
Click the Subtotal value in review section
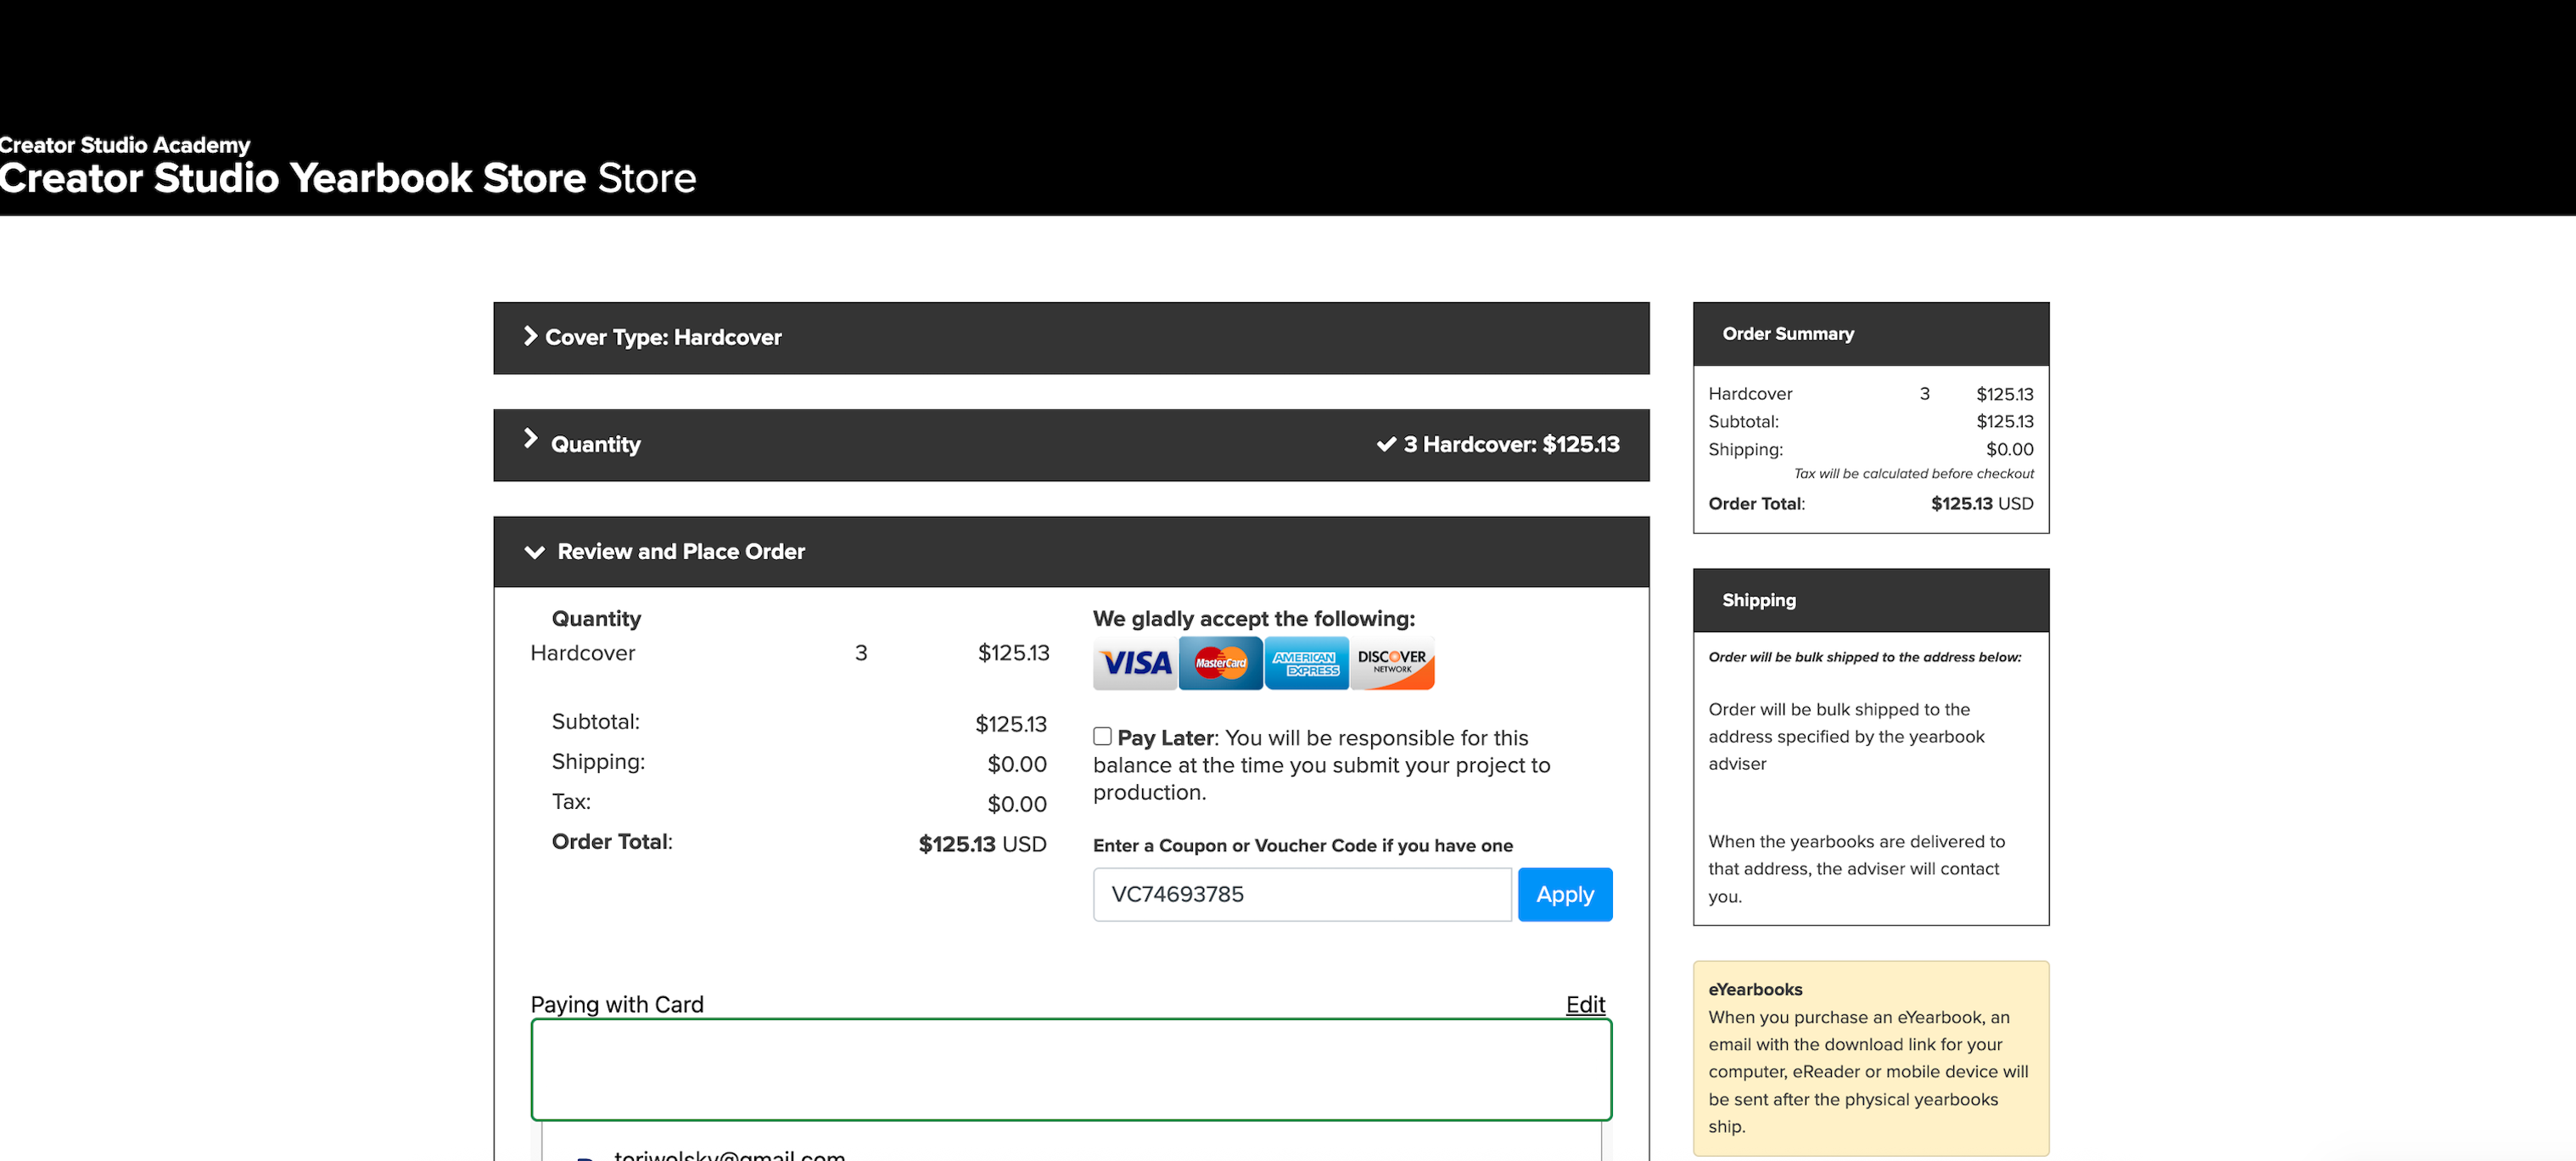click(x=1010, y=724)
